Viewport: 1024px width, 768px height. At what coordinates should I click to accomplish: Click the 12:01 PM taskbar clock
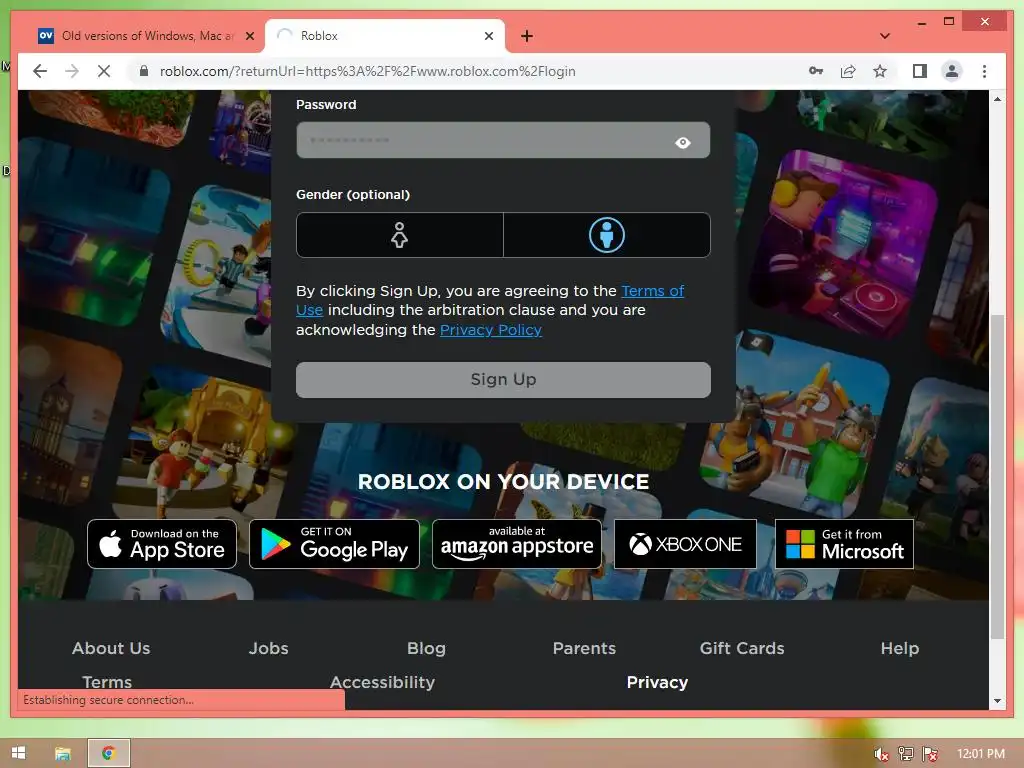[981, 754]
